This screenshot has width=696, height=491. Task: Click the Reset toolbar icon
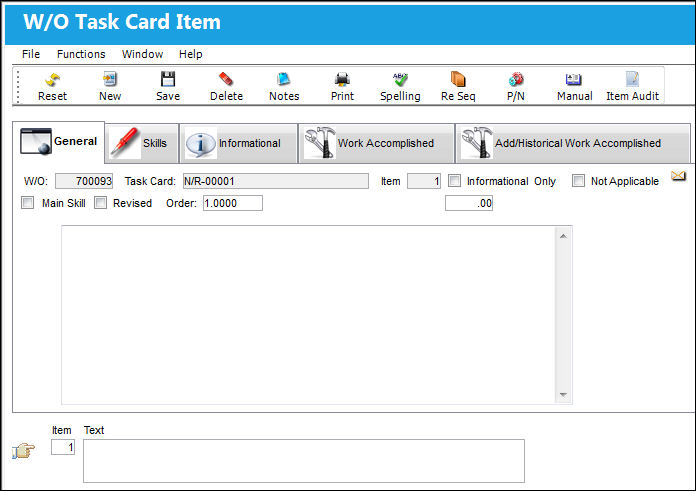pos(52,87)
